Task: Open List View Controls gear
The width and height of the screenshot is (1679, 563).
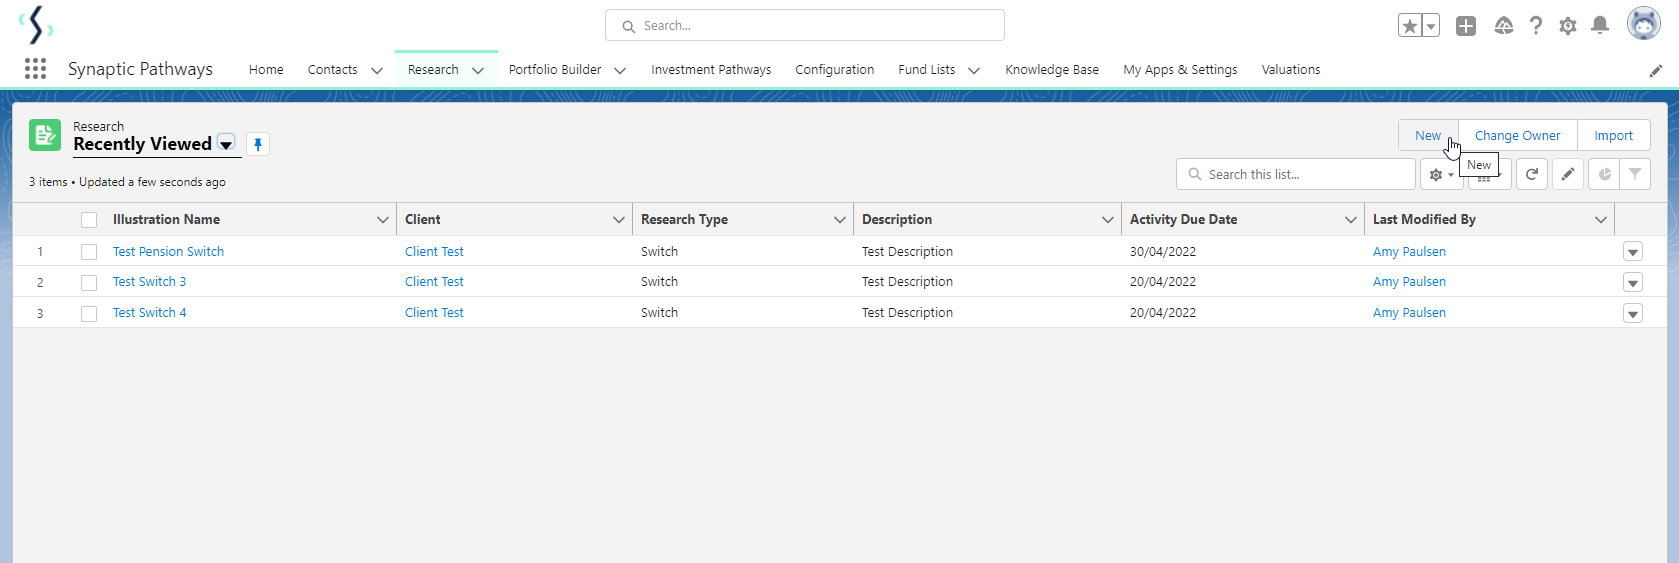Action: click(1441, 174)
